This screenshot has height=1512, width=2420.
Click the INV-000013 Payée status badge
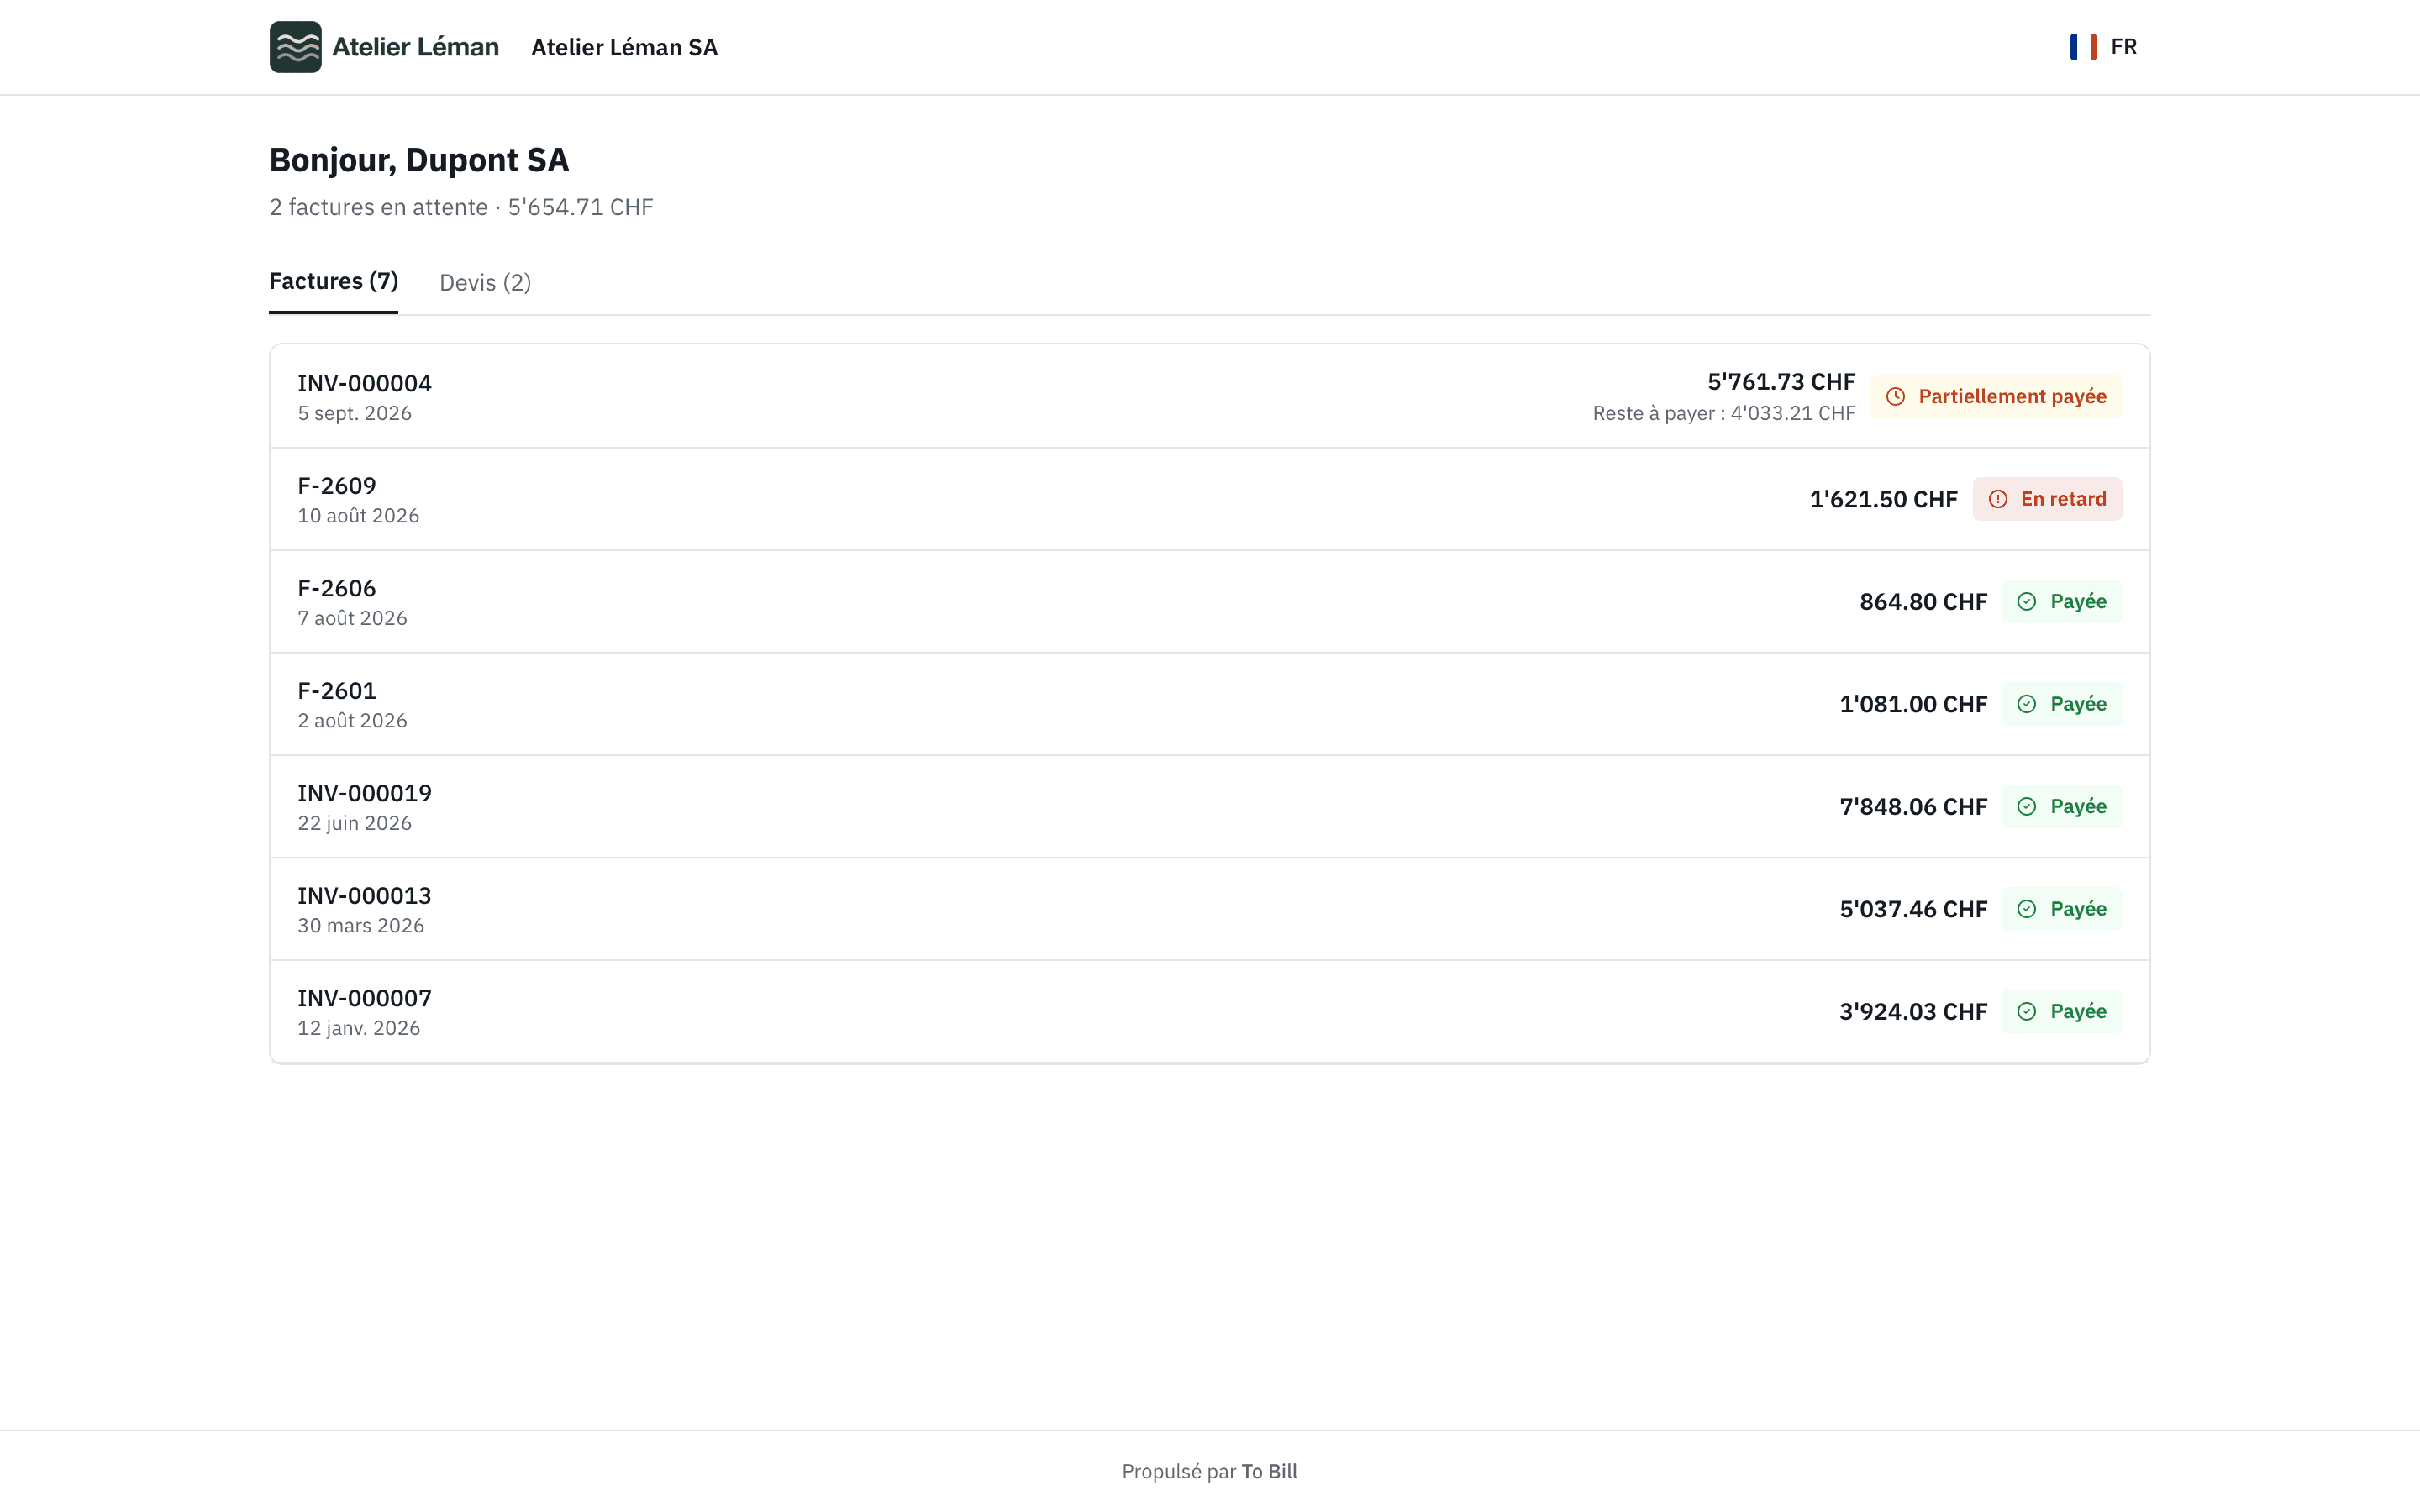[2061, 909]
